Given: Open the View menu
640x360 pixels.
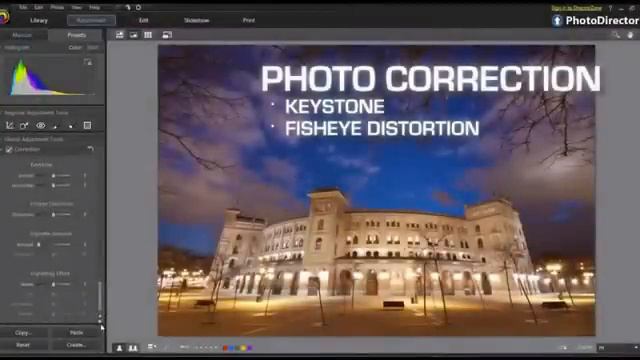Looking at the screenshot, I should pos(77,7).
